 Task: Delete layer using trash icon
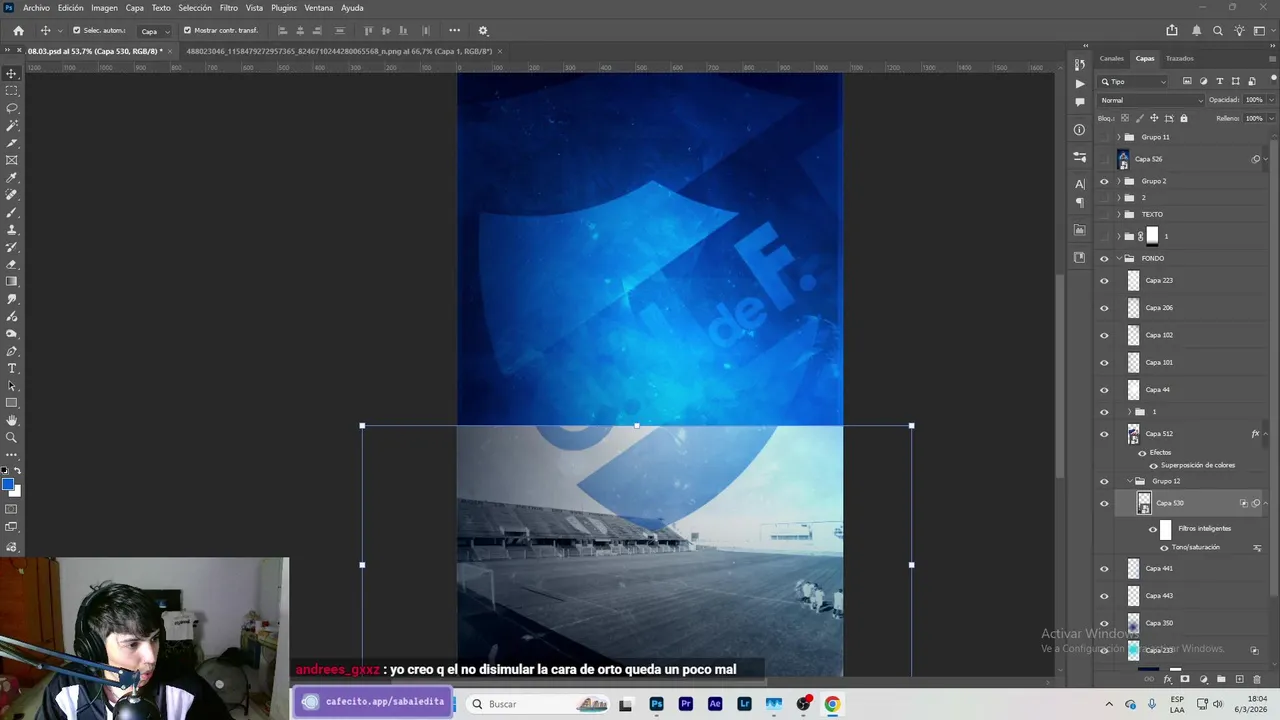click(x=1257, y=679)
